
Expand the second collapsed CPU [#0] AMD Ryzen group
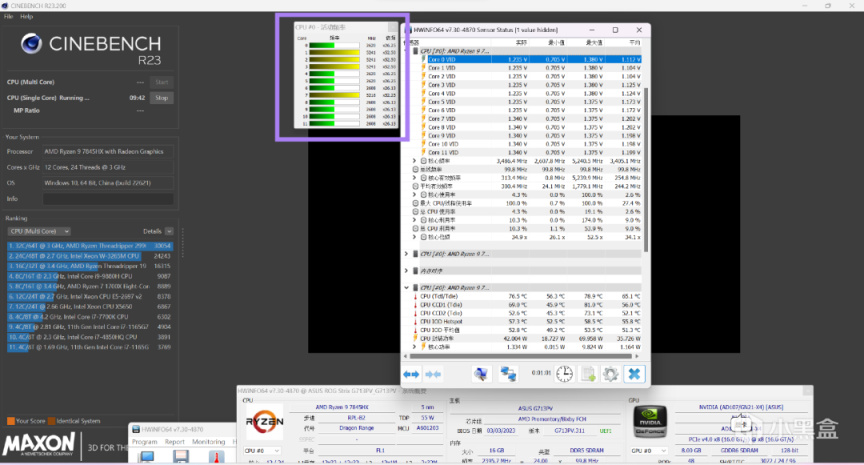pyautogui.click(x=407, y=254)
